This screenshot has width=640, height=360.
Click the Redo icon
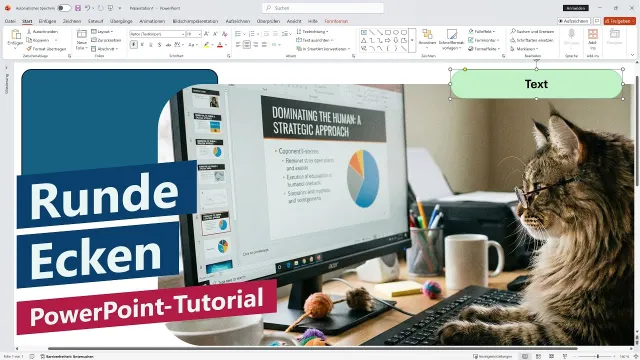[x=100, y=8]
